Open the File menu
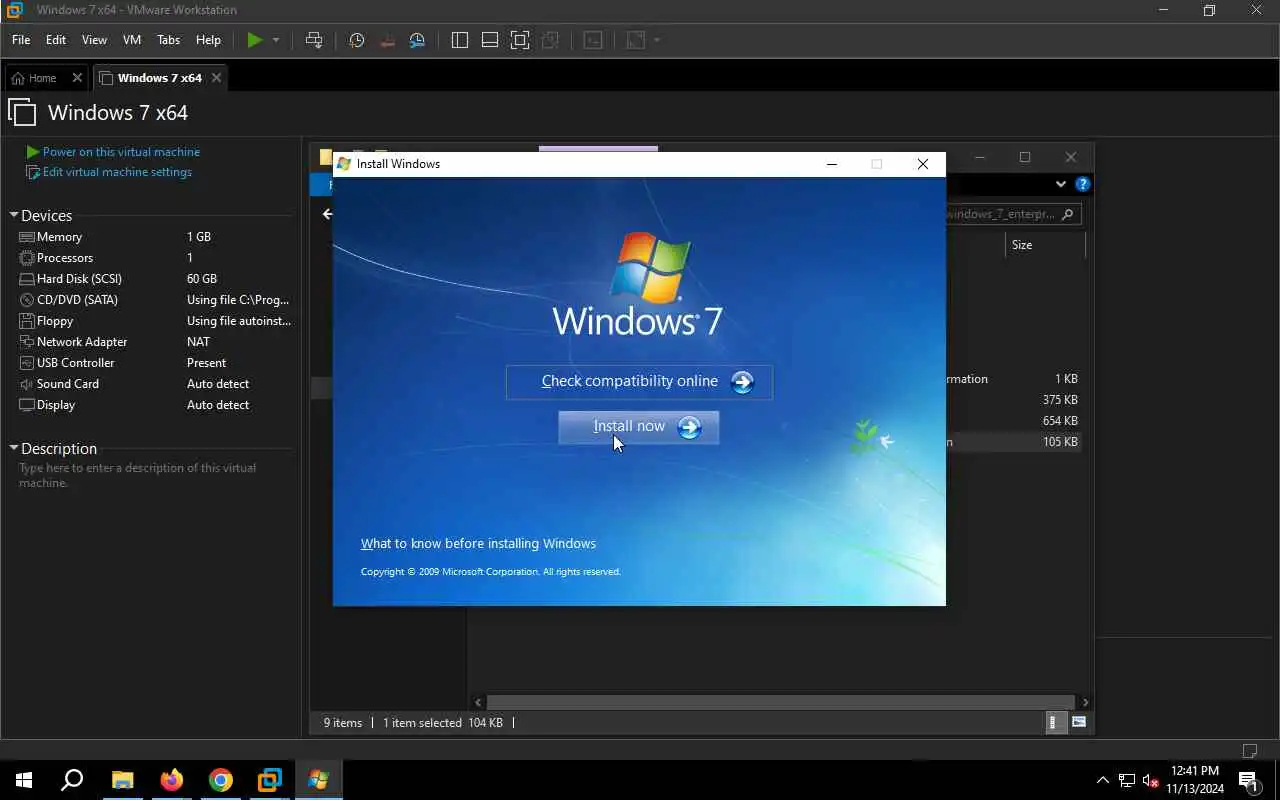 tap(21, 40)
